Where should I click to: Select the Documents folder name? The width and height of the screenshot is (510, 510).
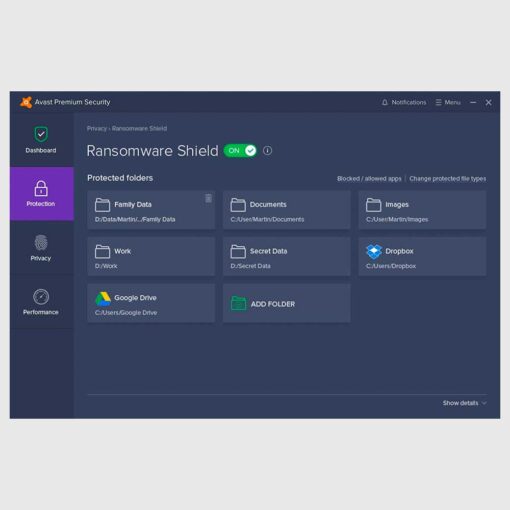pyautogui.click(x=268, y=204)
